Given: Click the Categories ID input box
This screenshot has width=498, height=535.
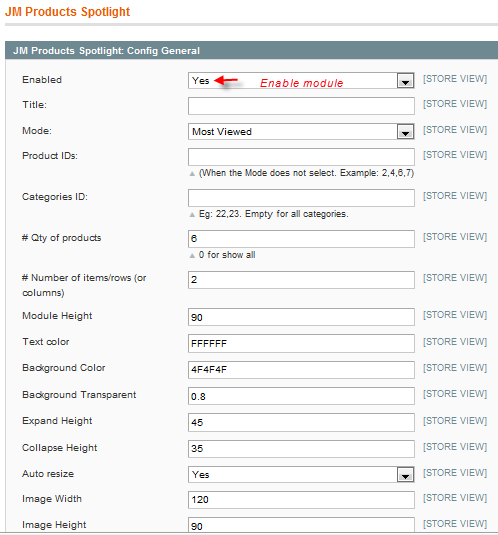Looking at the screenshot, I should coord(301,198).
